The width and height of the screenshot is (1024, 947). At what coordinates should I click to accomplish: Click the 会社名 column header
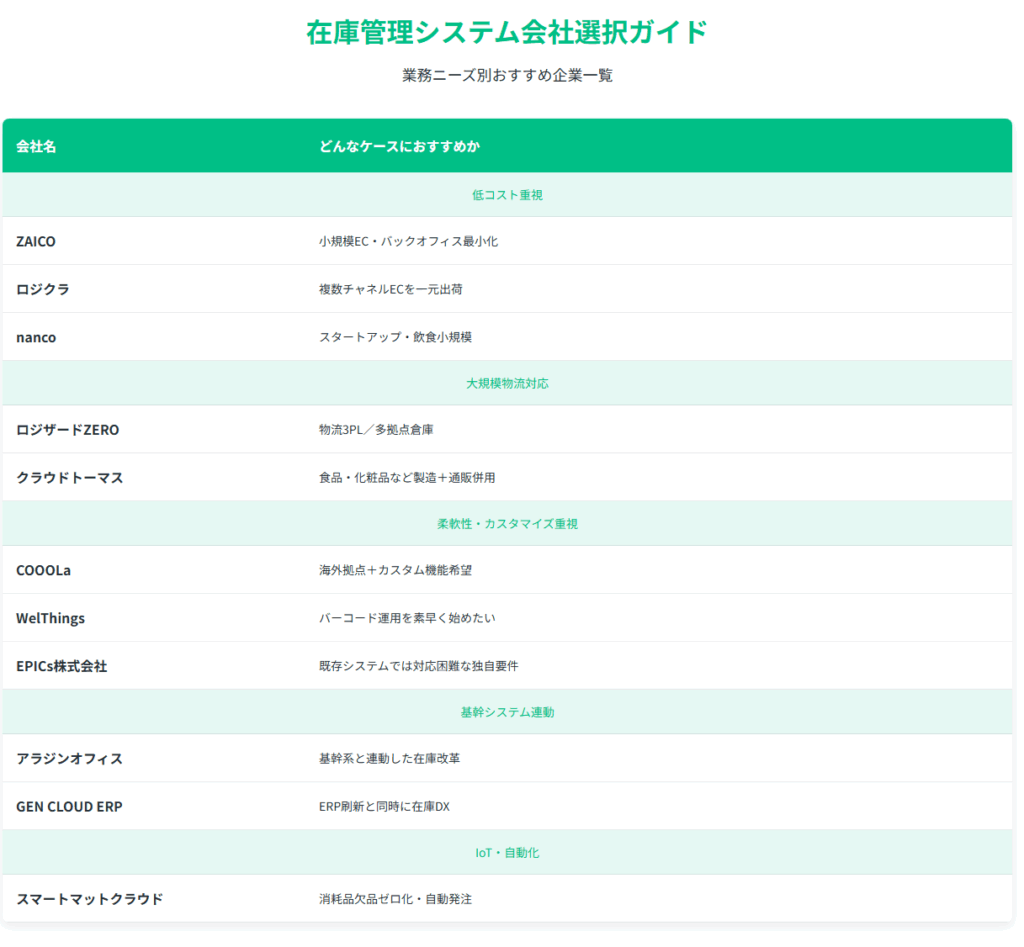[36, 147]
